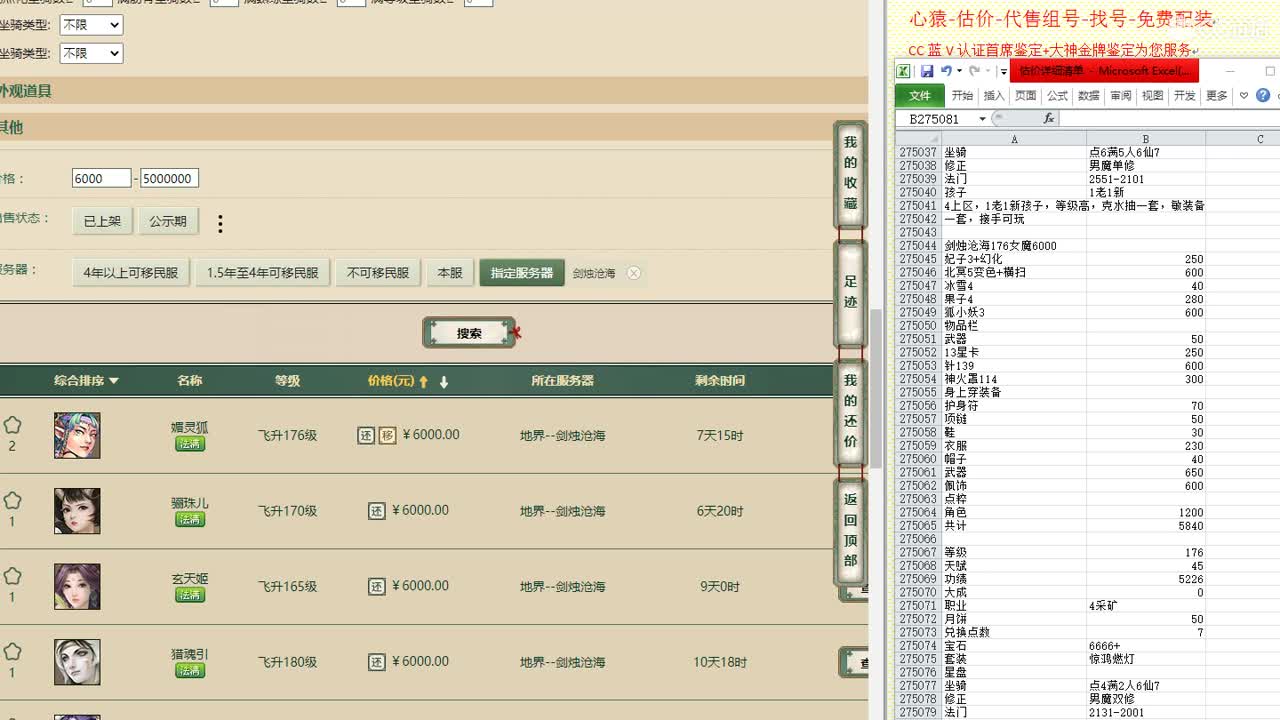Open the three-dot more options icon
Viewport: 1280px width, 720px height.
[x=220, y=224]
